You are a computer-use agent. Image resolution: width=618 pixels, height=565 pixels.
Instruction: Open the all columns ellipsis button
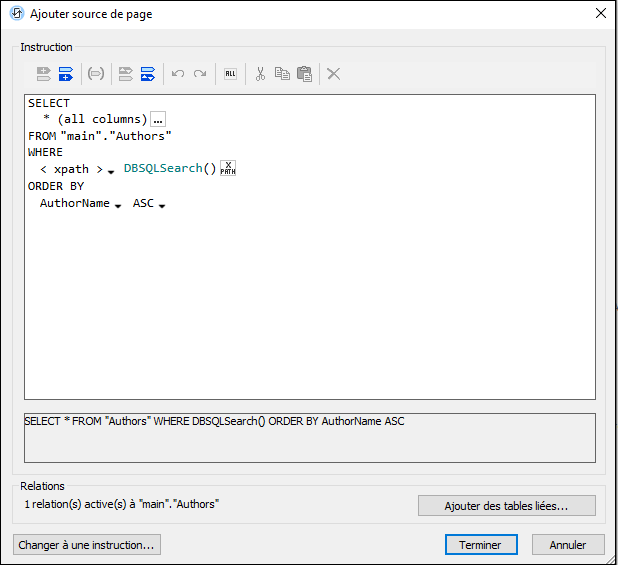158,119
